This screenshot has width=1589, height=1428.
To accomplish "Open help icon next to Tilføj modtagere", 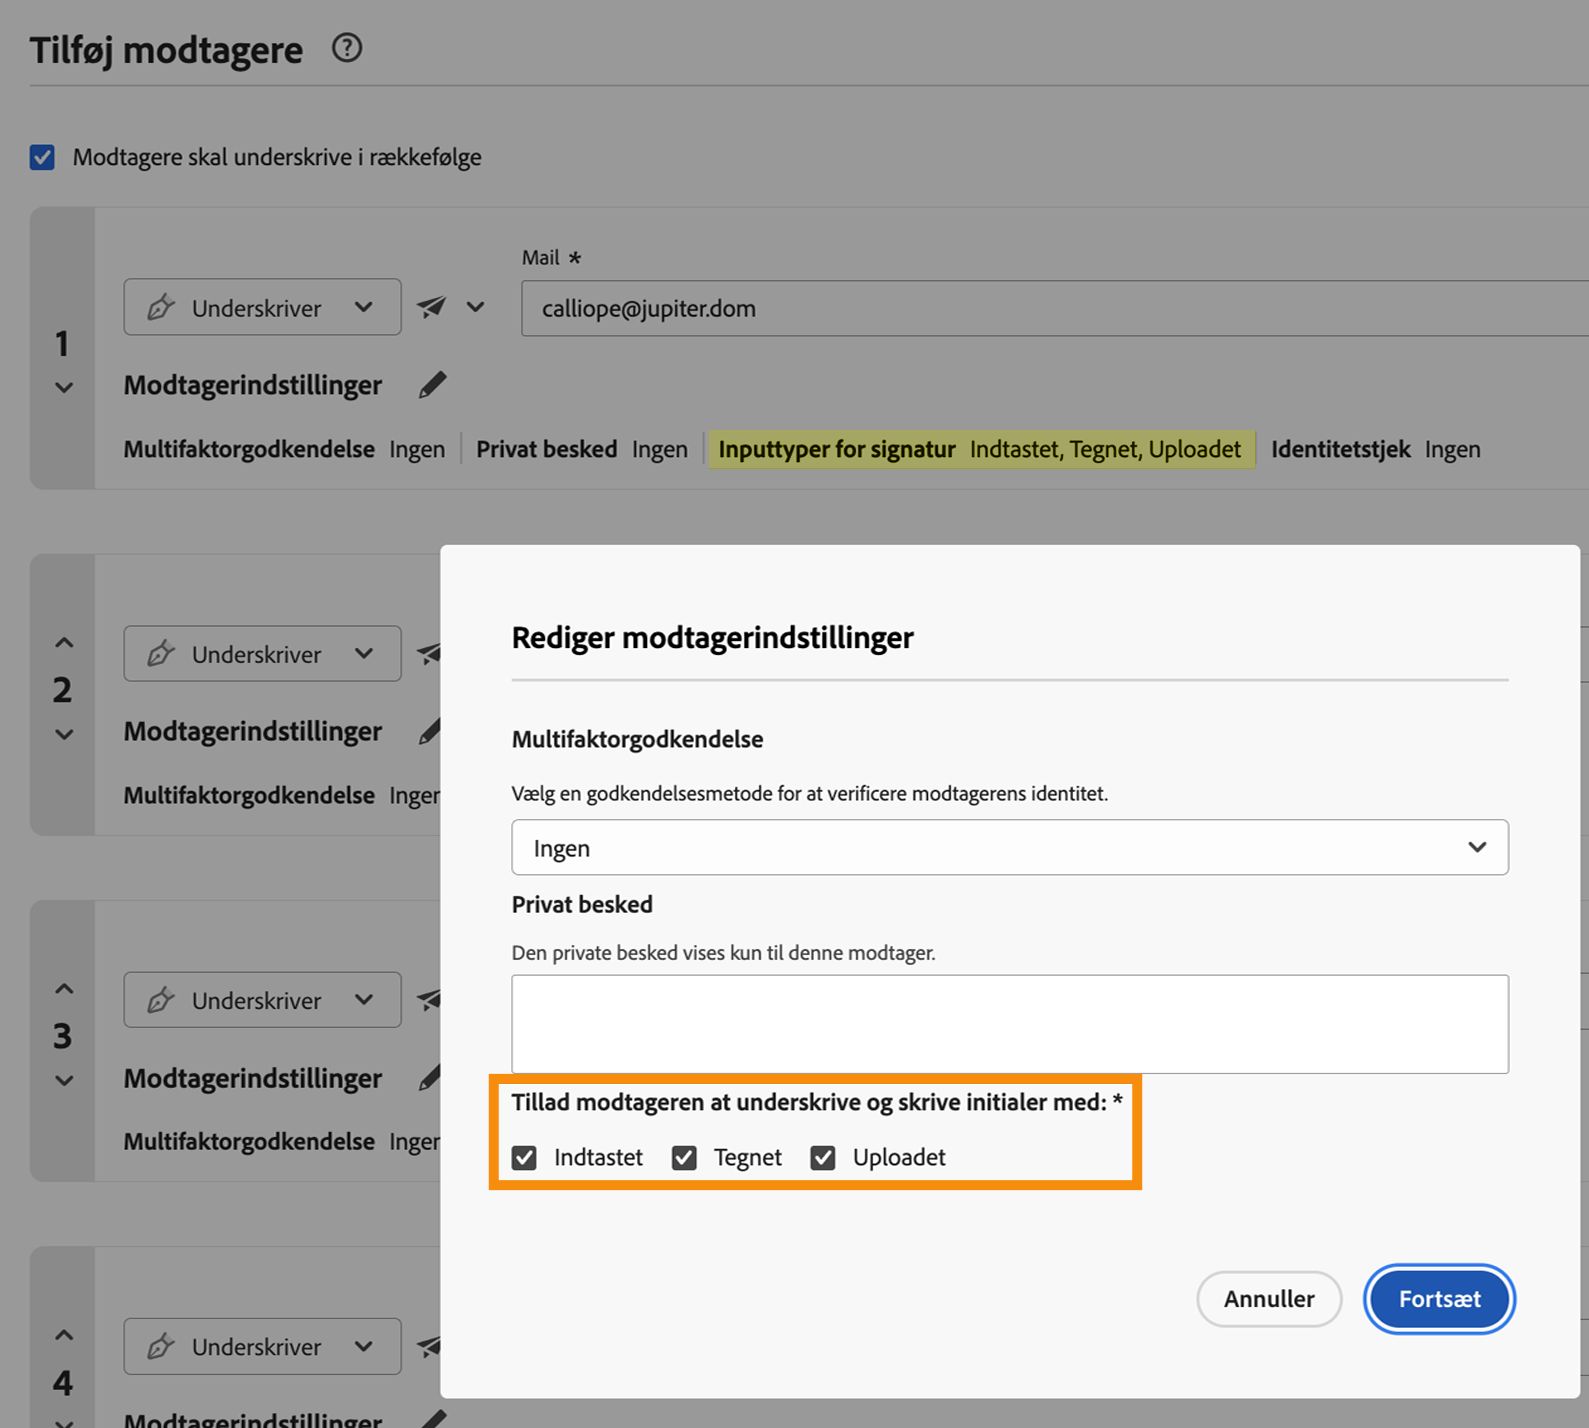I will [x=347, y=48].
